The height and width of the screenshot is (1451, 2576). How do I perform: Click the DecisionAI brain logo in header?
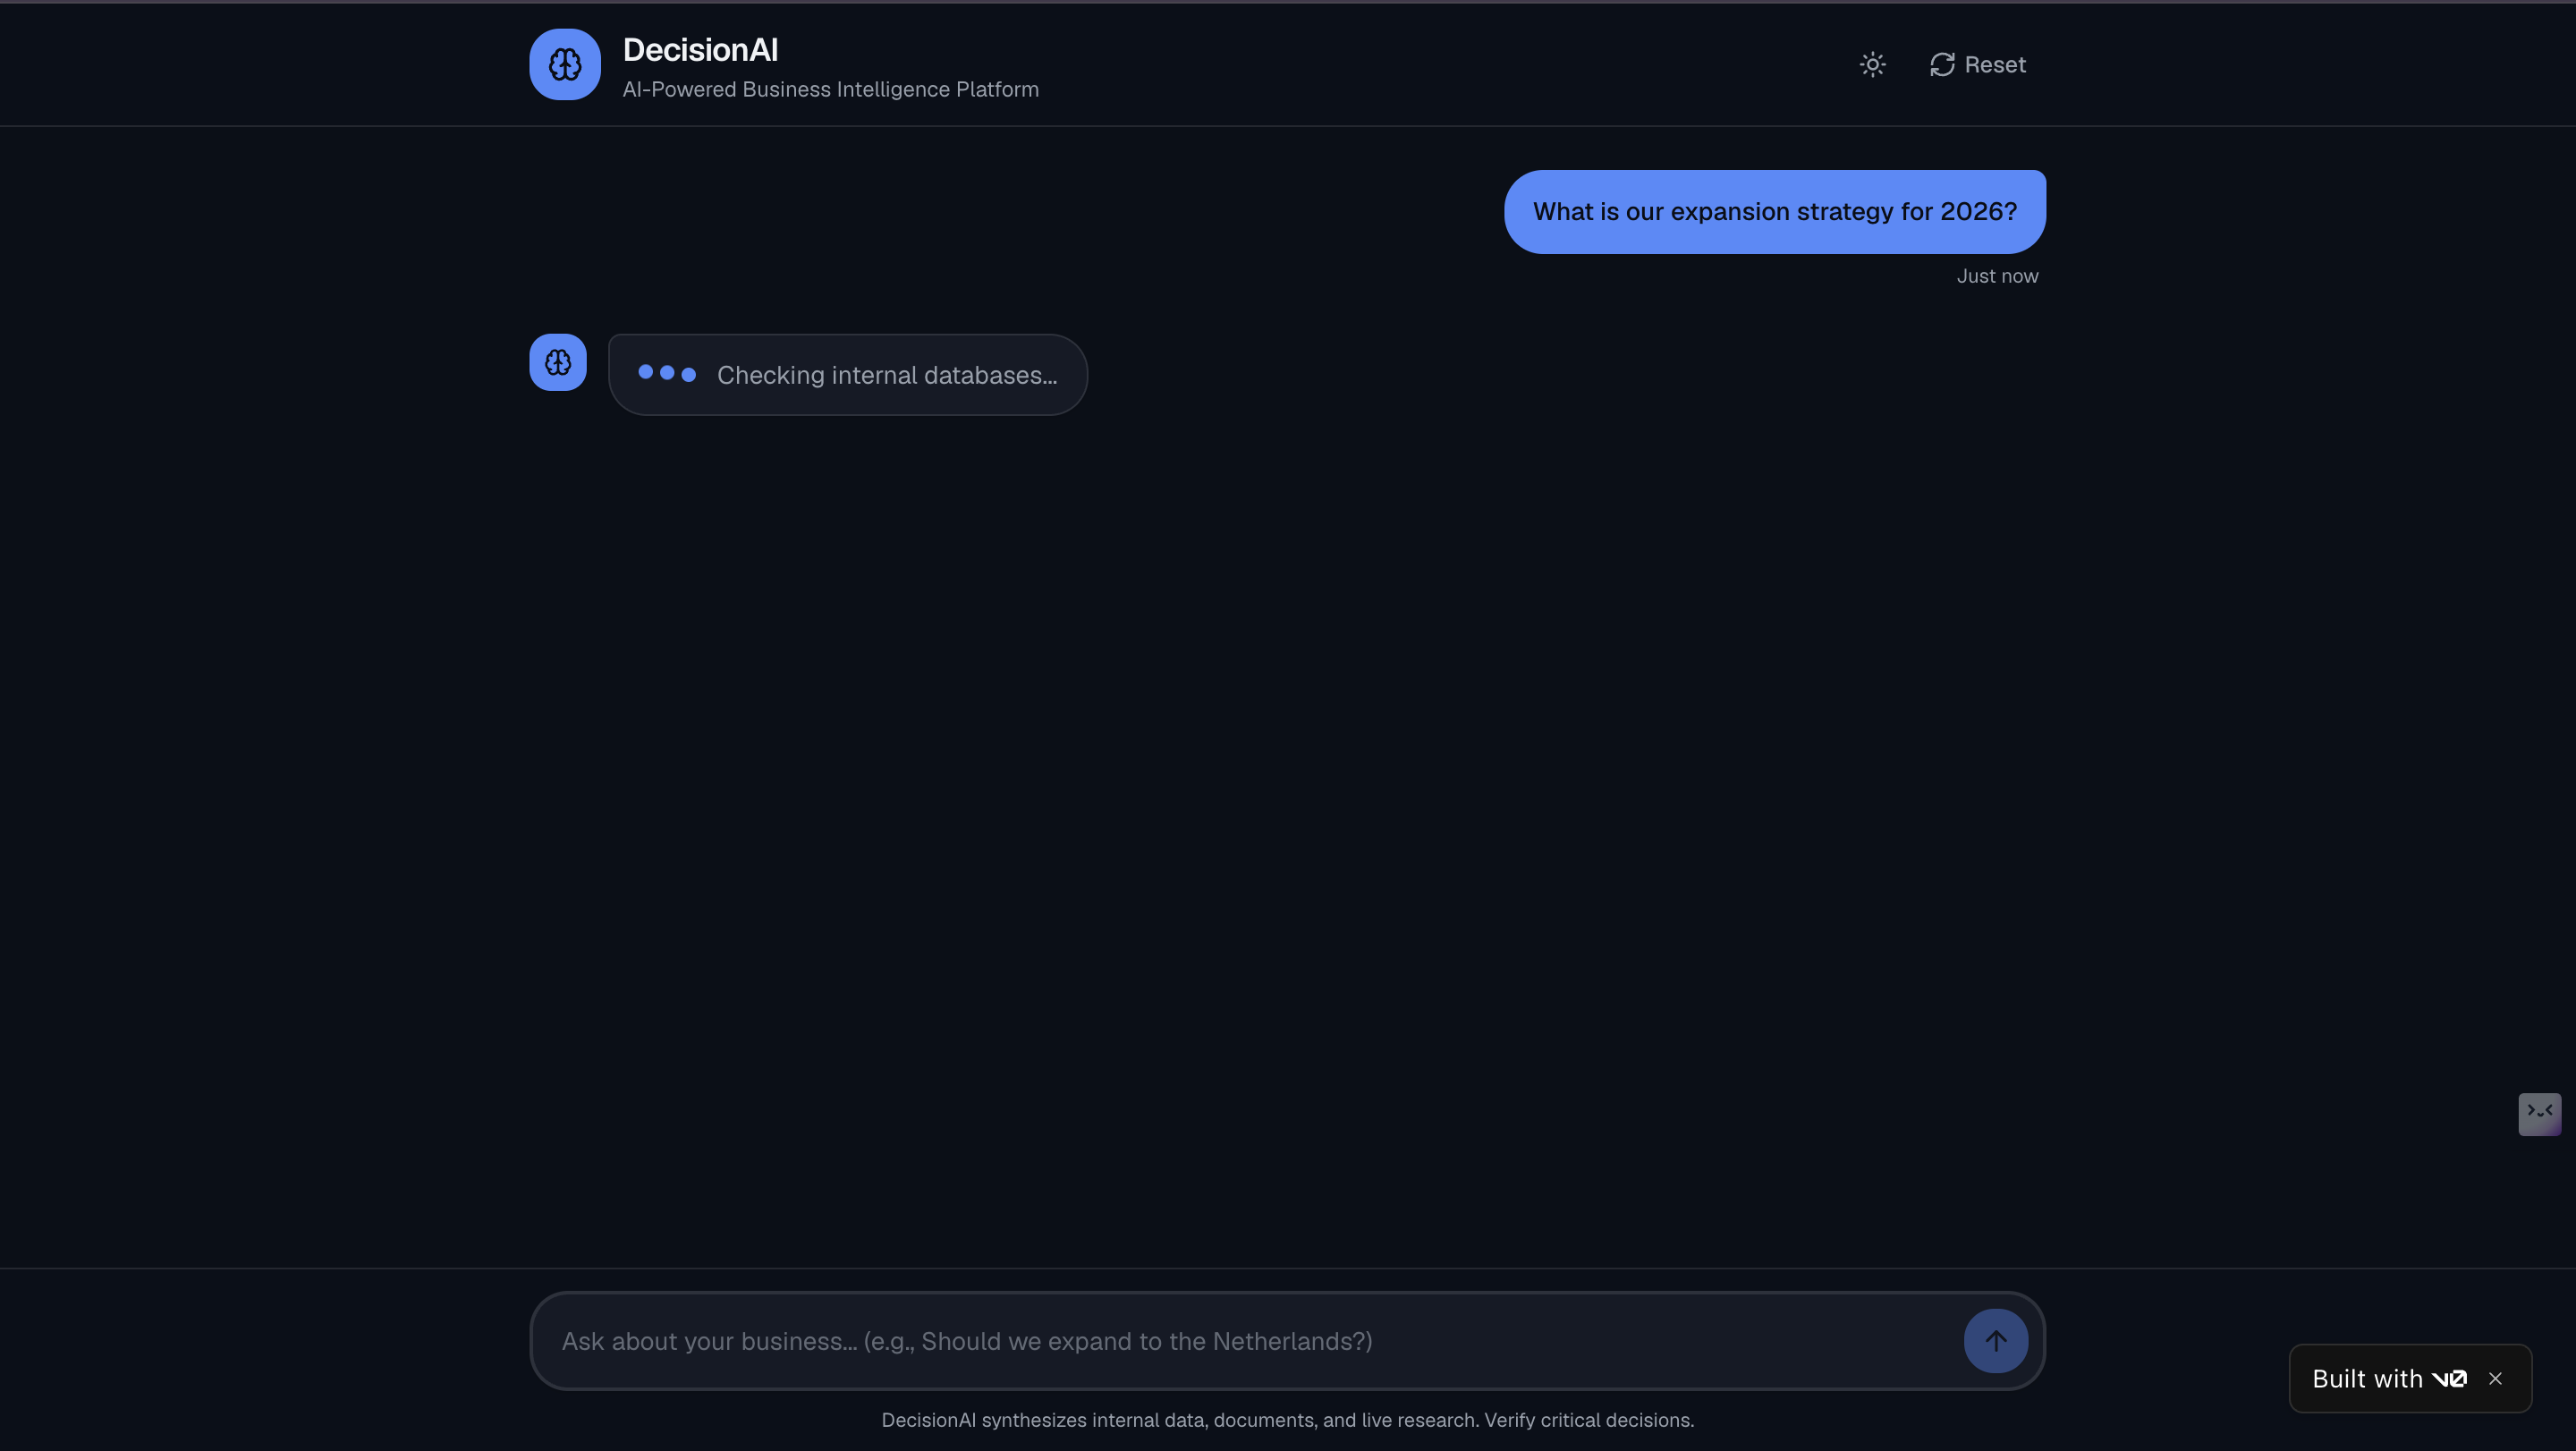click(x=565, y=65)
